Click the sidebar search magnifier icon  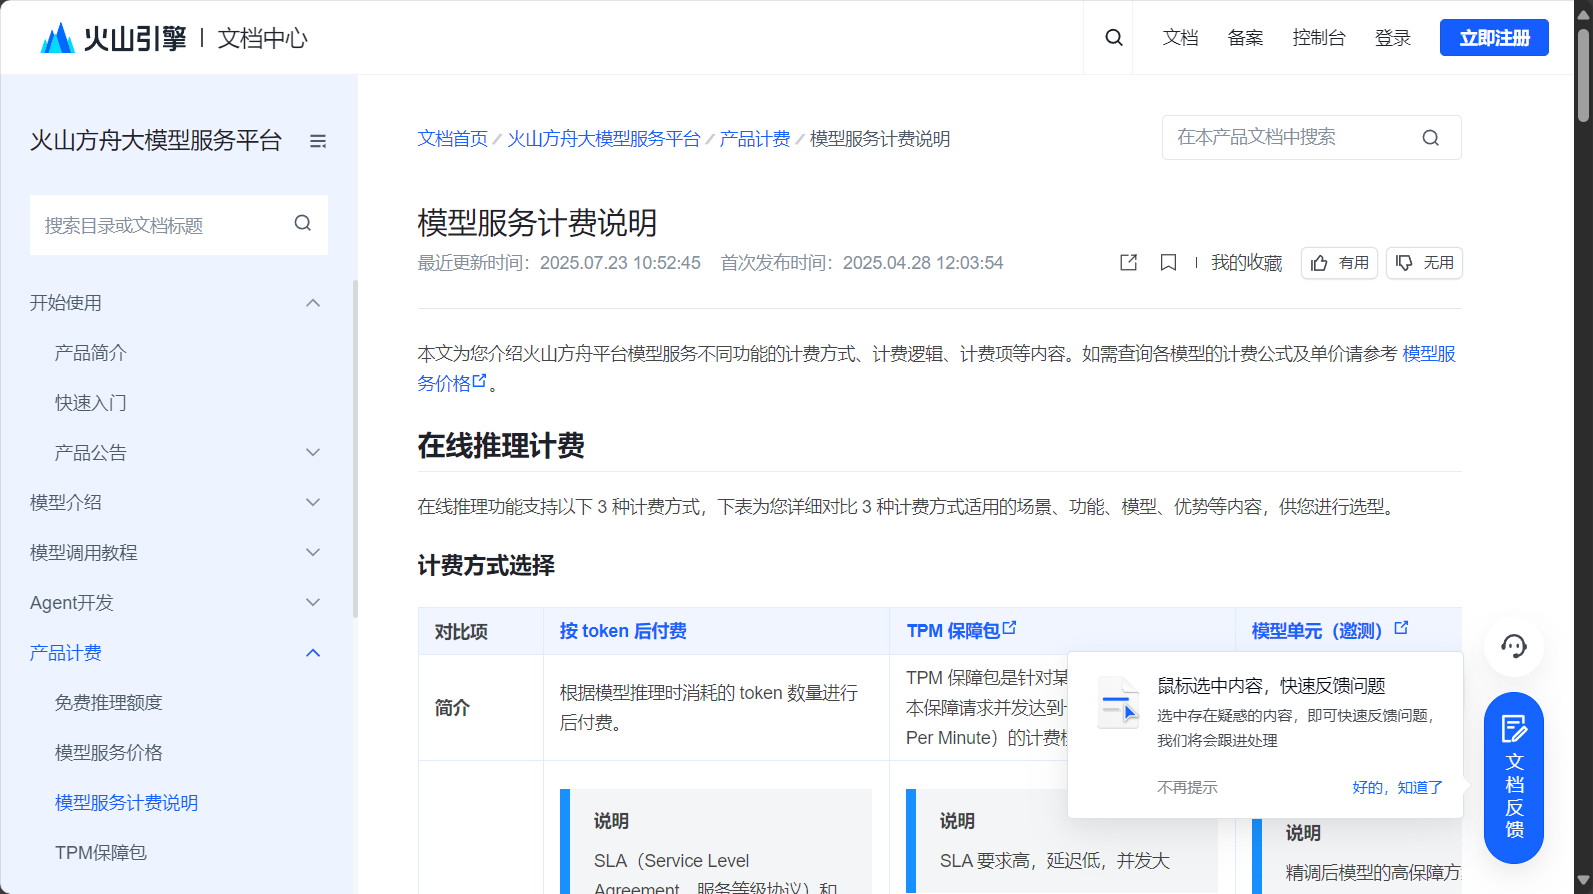click(302, 224)
